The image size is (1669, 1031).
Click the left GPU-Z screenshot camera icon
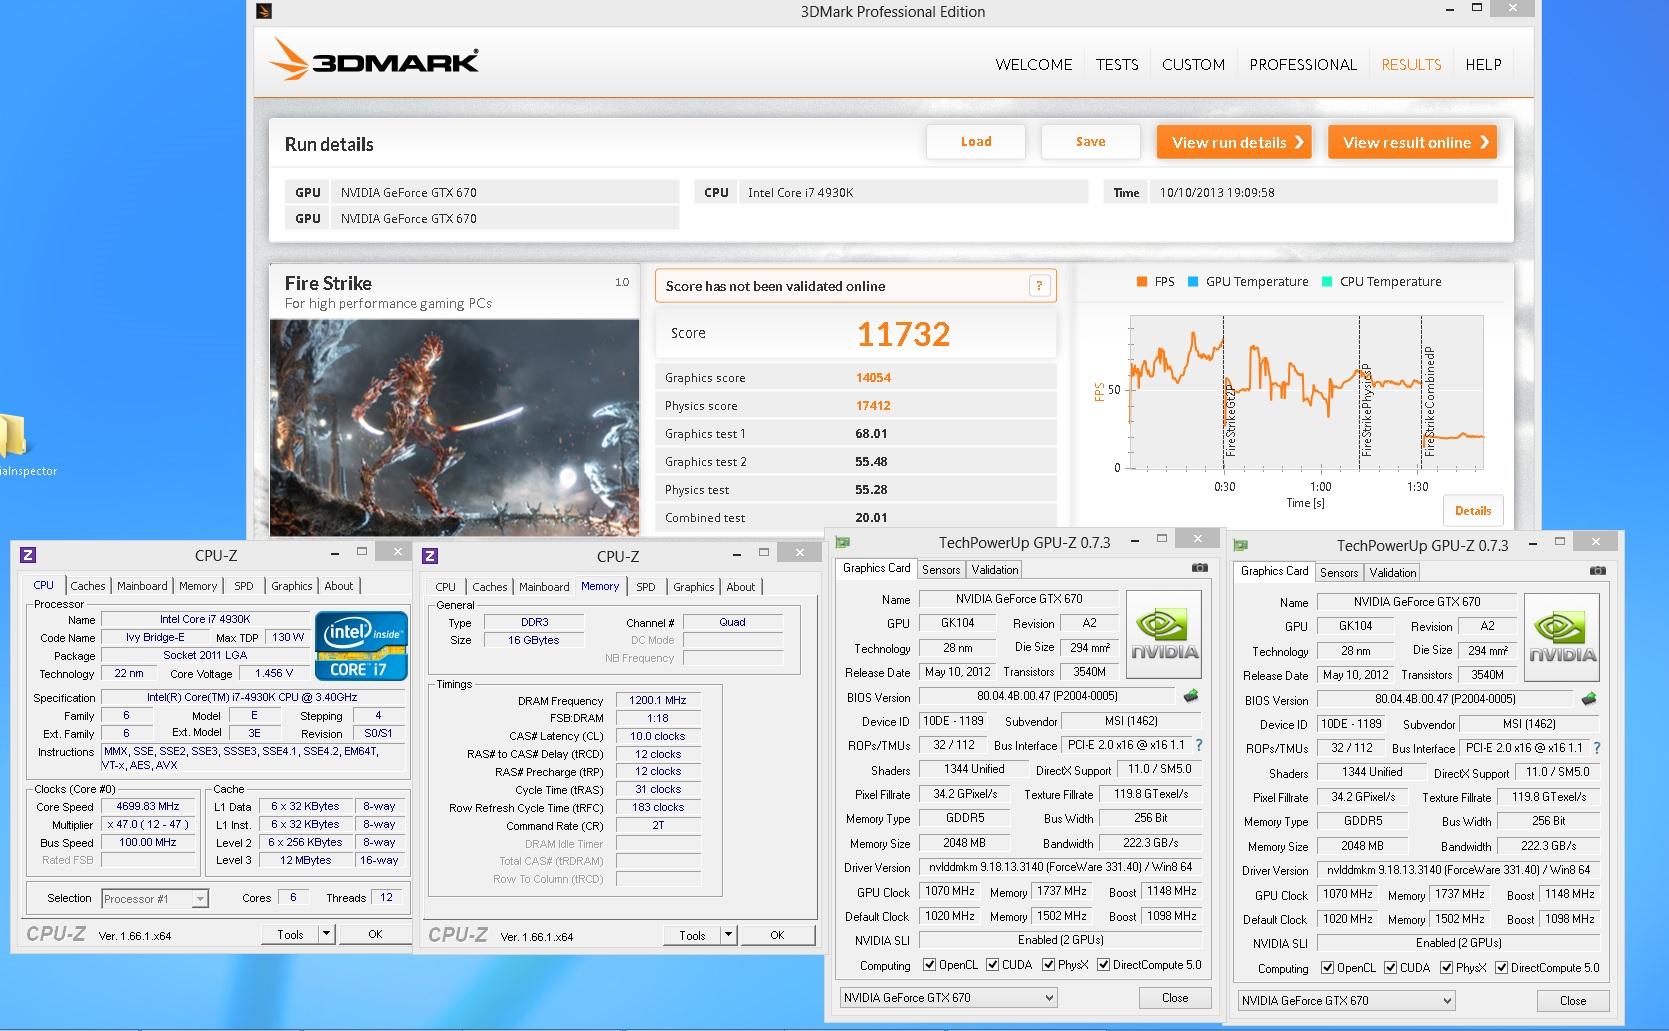(1199, 568)
